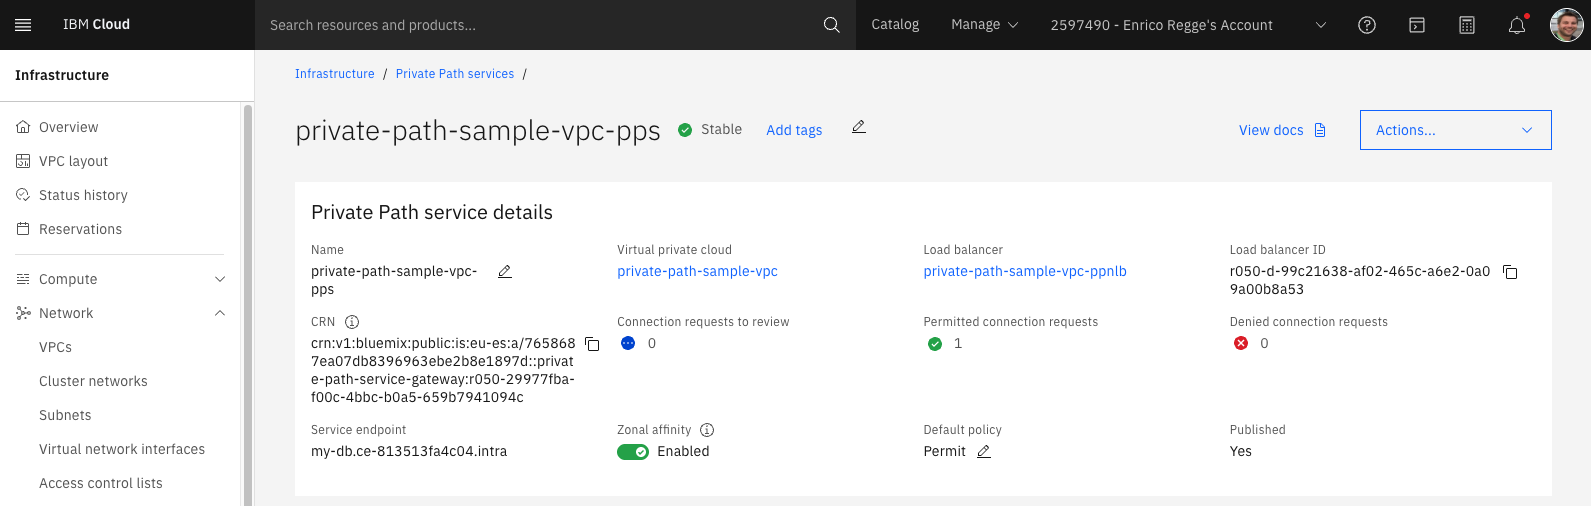Open the Actions dropdown

[1455, 130]
